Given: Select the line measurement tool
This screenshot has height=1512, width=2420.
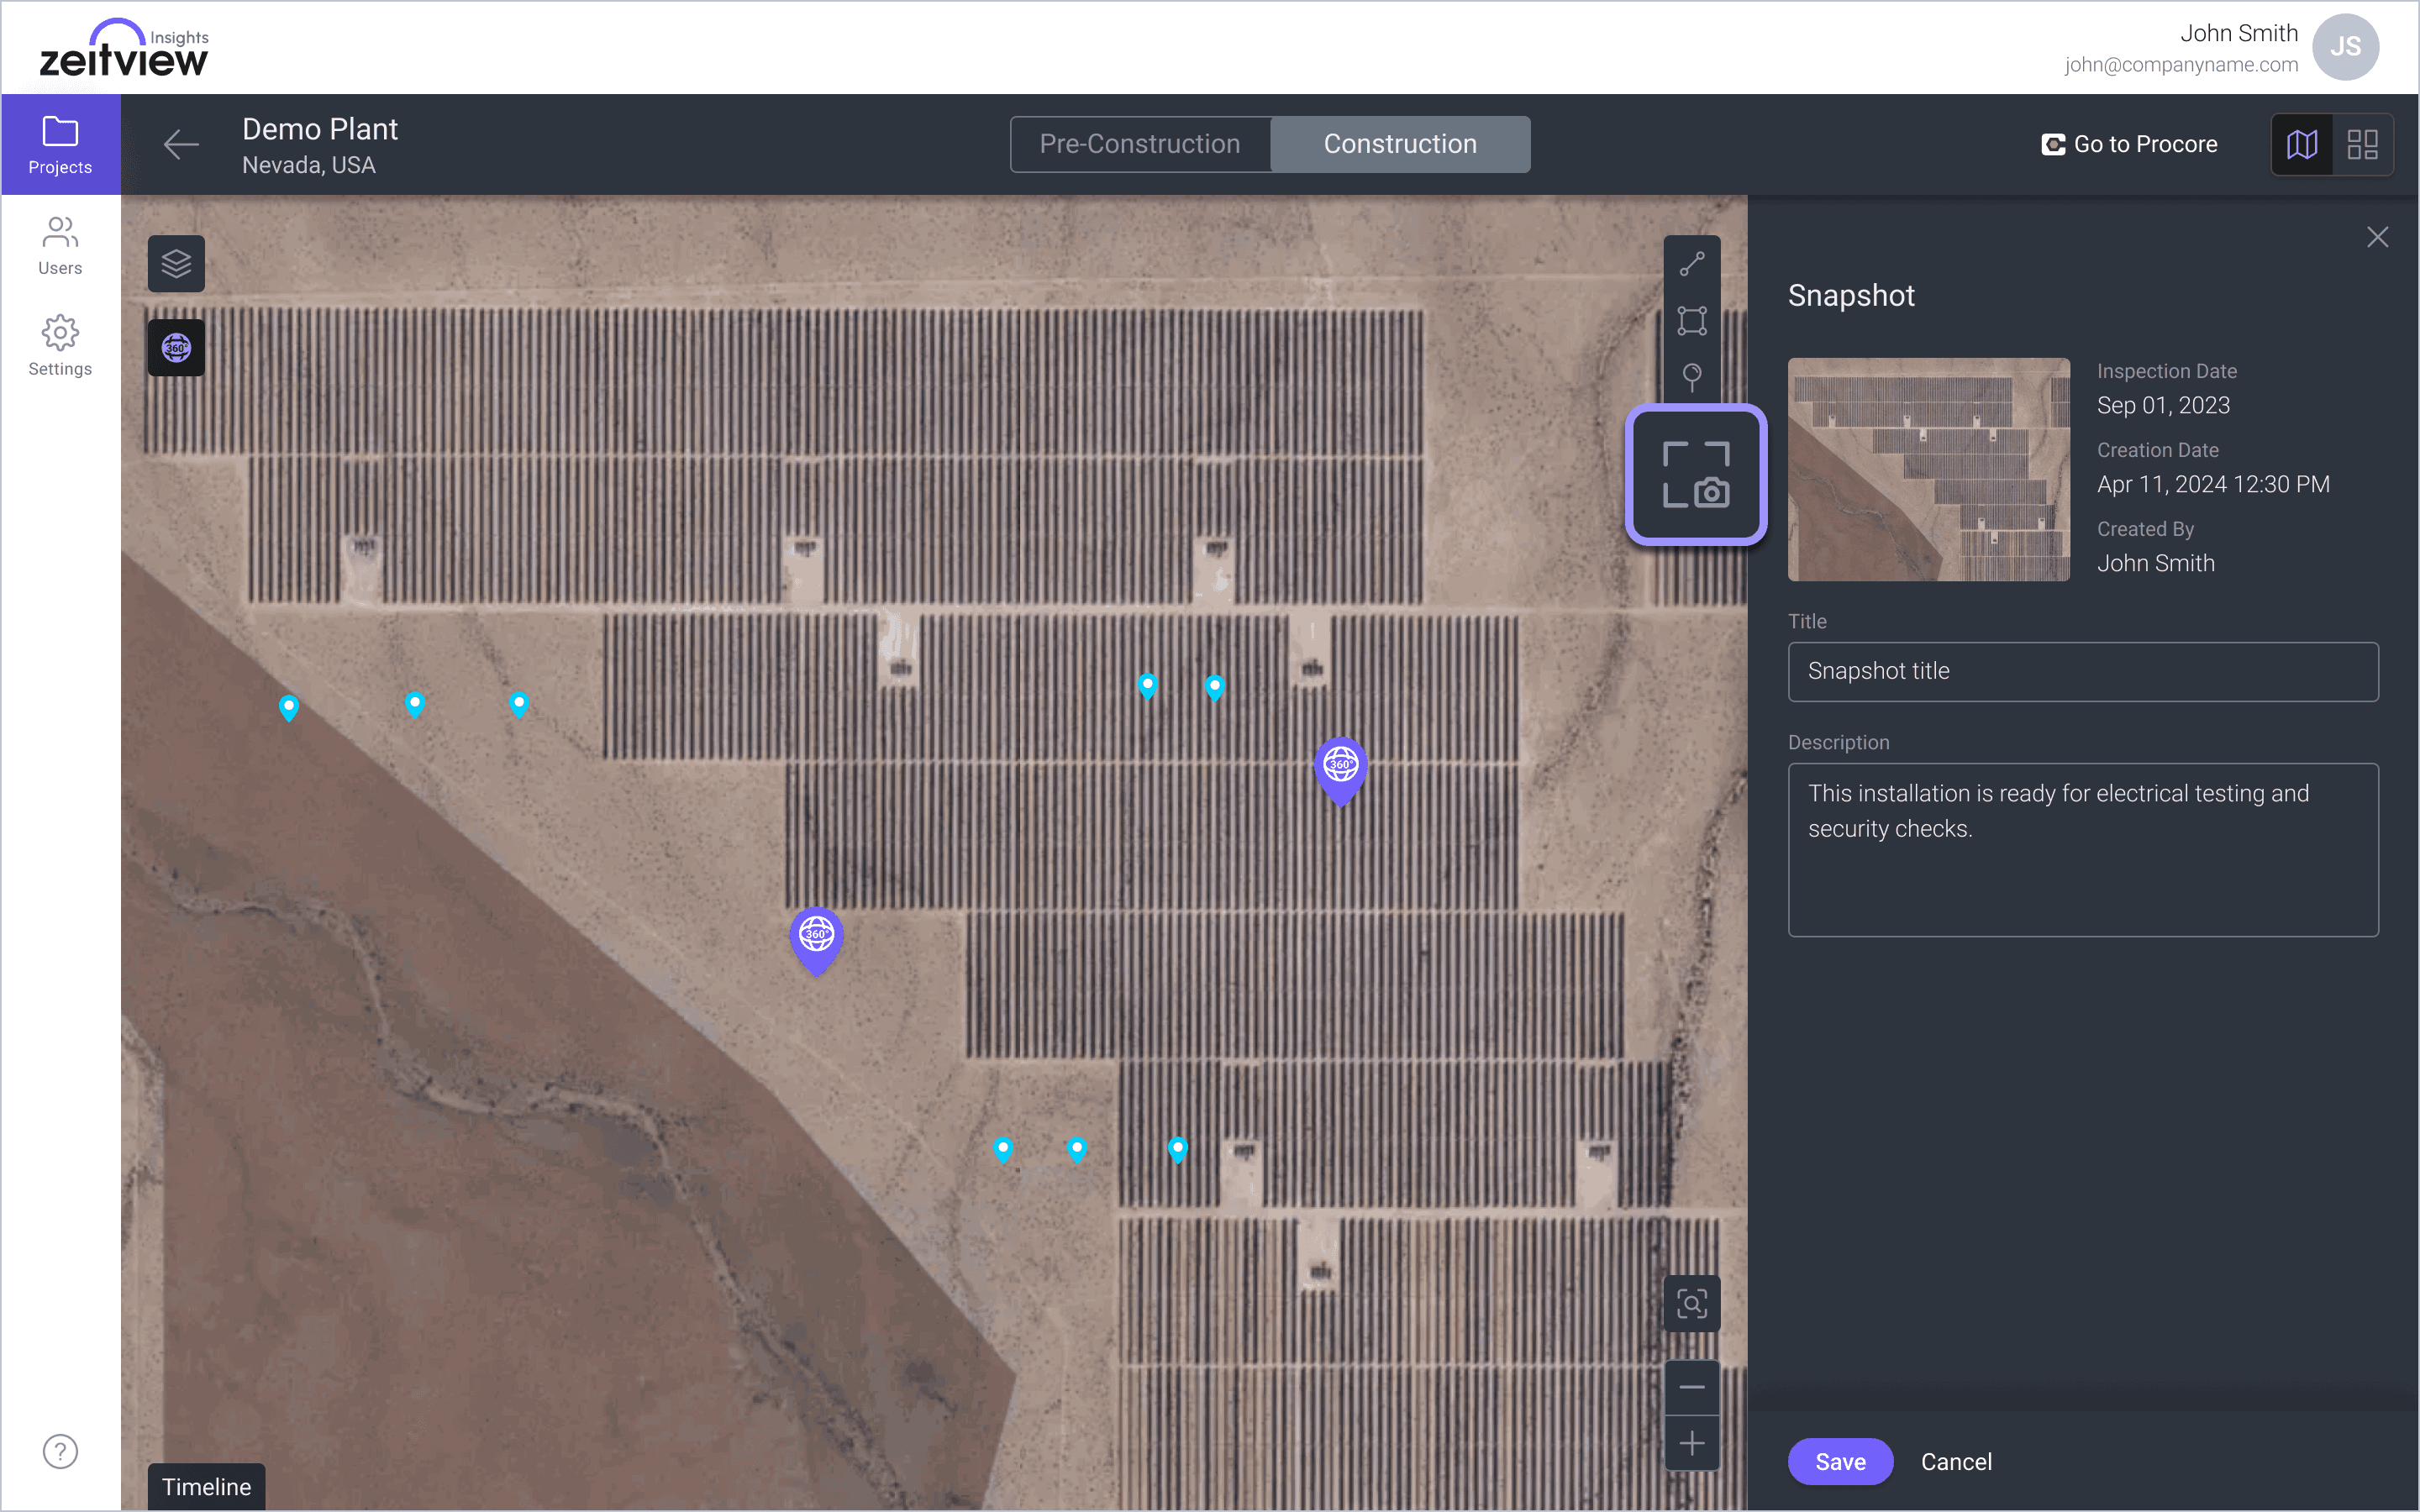Looking at the screenshot, I should pos(1692,264).
